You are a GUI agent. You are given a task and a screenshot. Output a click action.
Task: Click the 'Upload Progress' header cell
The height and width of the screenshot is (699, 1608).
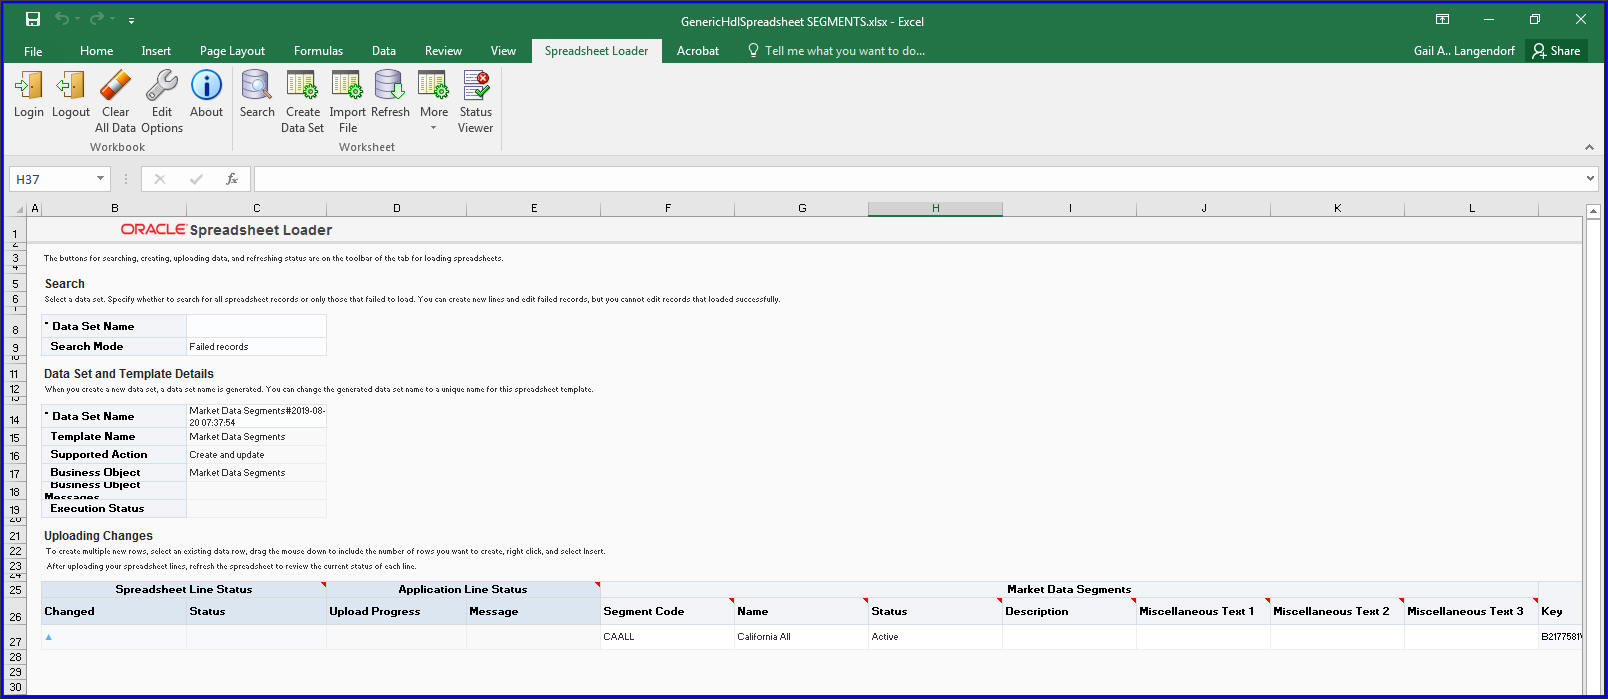click(x=396, y=611)
